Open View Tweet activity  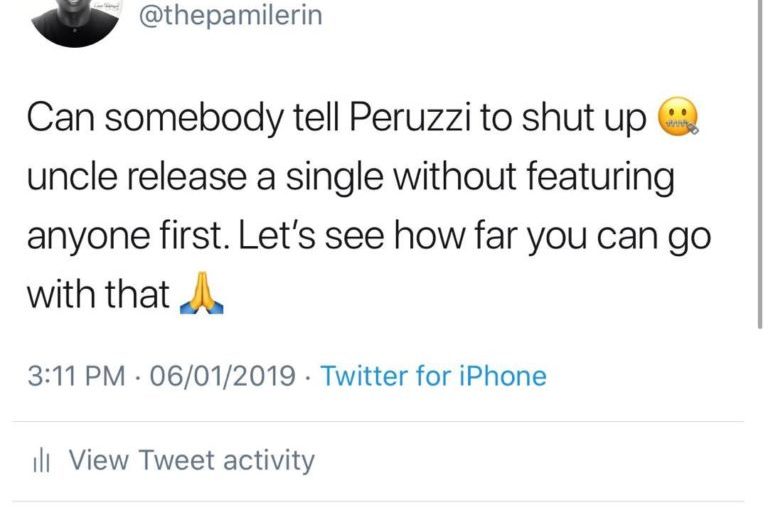(x=190, y=460)
